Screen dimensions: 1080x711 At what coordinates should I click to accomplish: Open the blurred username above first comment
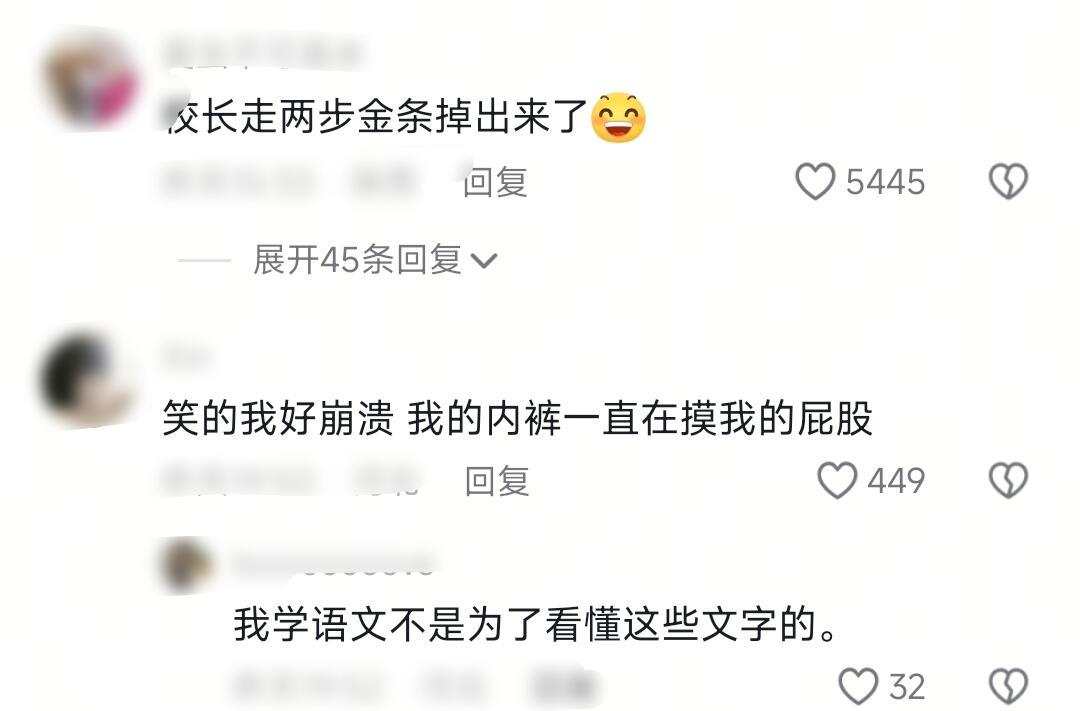263,53
